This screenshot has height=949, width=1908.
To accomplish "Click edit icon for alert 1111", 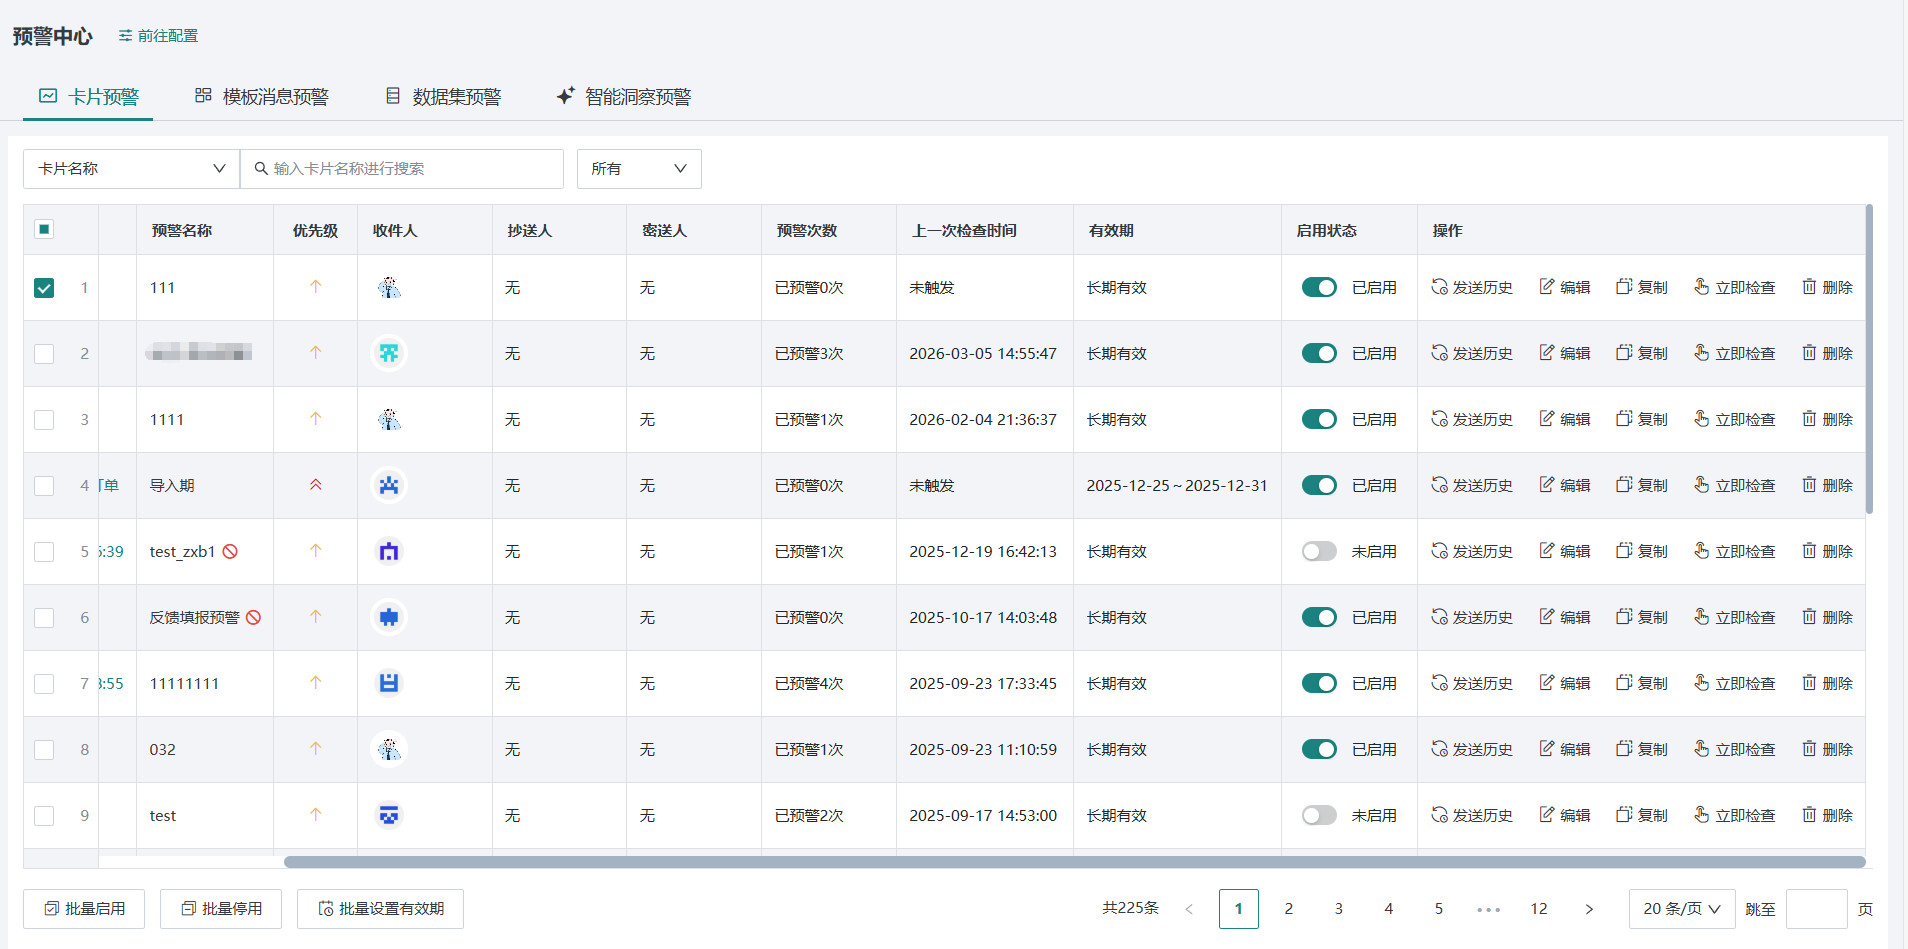I will coord(1547,419).
